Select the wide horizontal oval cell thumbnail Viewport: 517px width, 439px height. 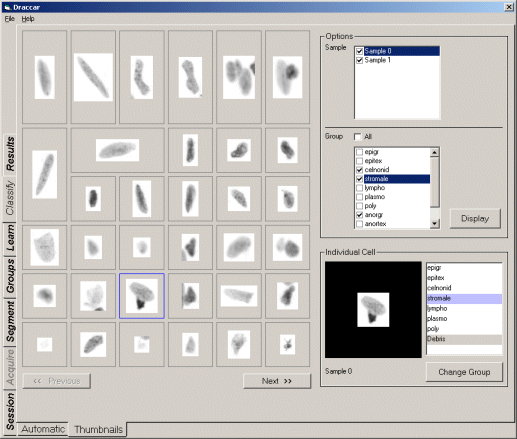[x=118, y=150]
